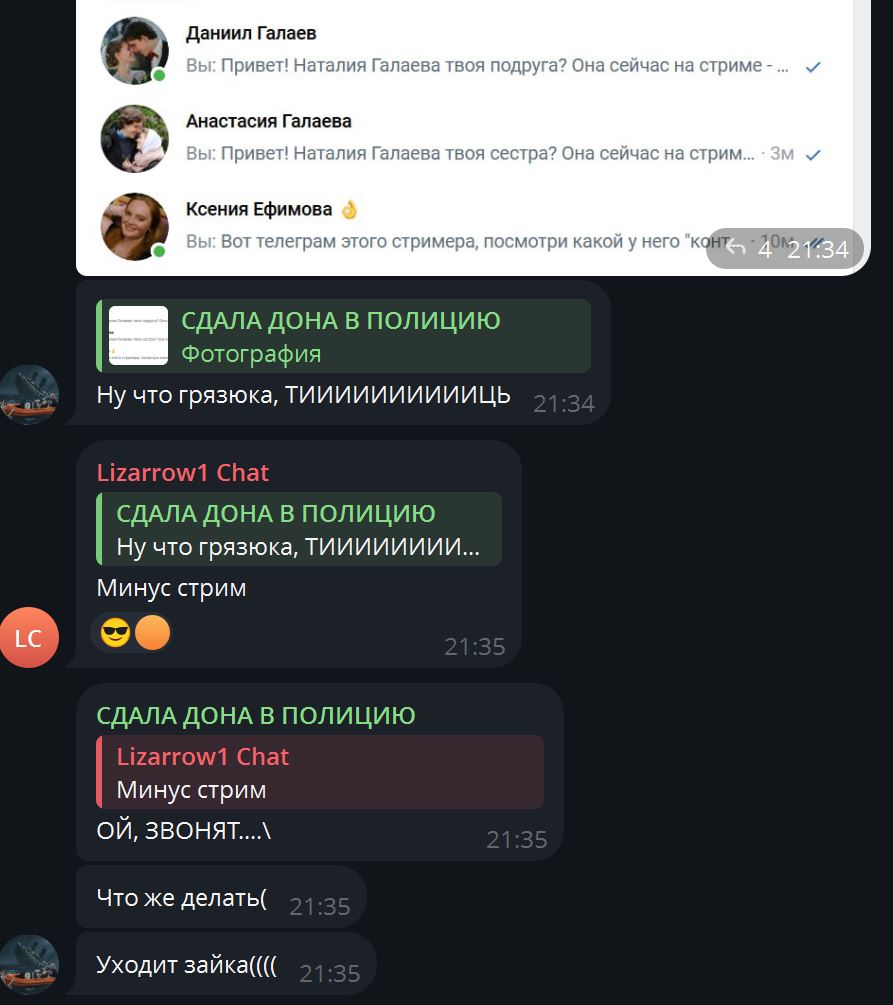Click the ОЙ, ЗВОНЯТ message bubble
The width and height of the screenshot is (893, 1005).
(x=320, y=772)
